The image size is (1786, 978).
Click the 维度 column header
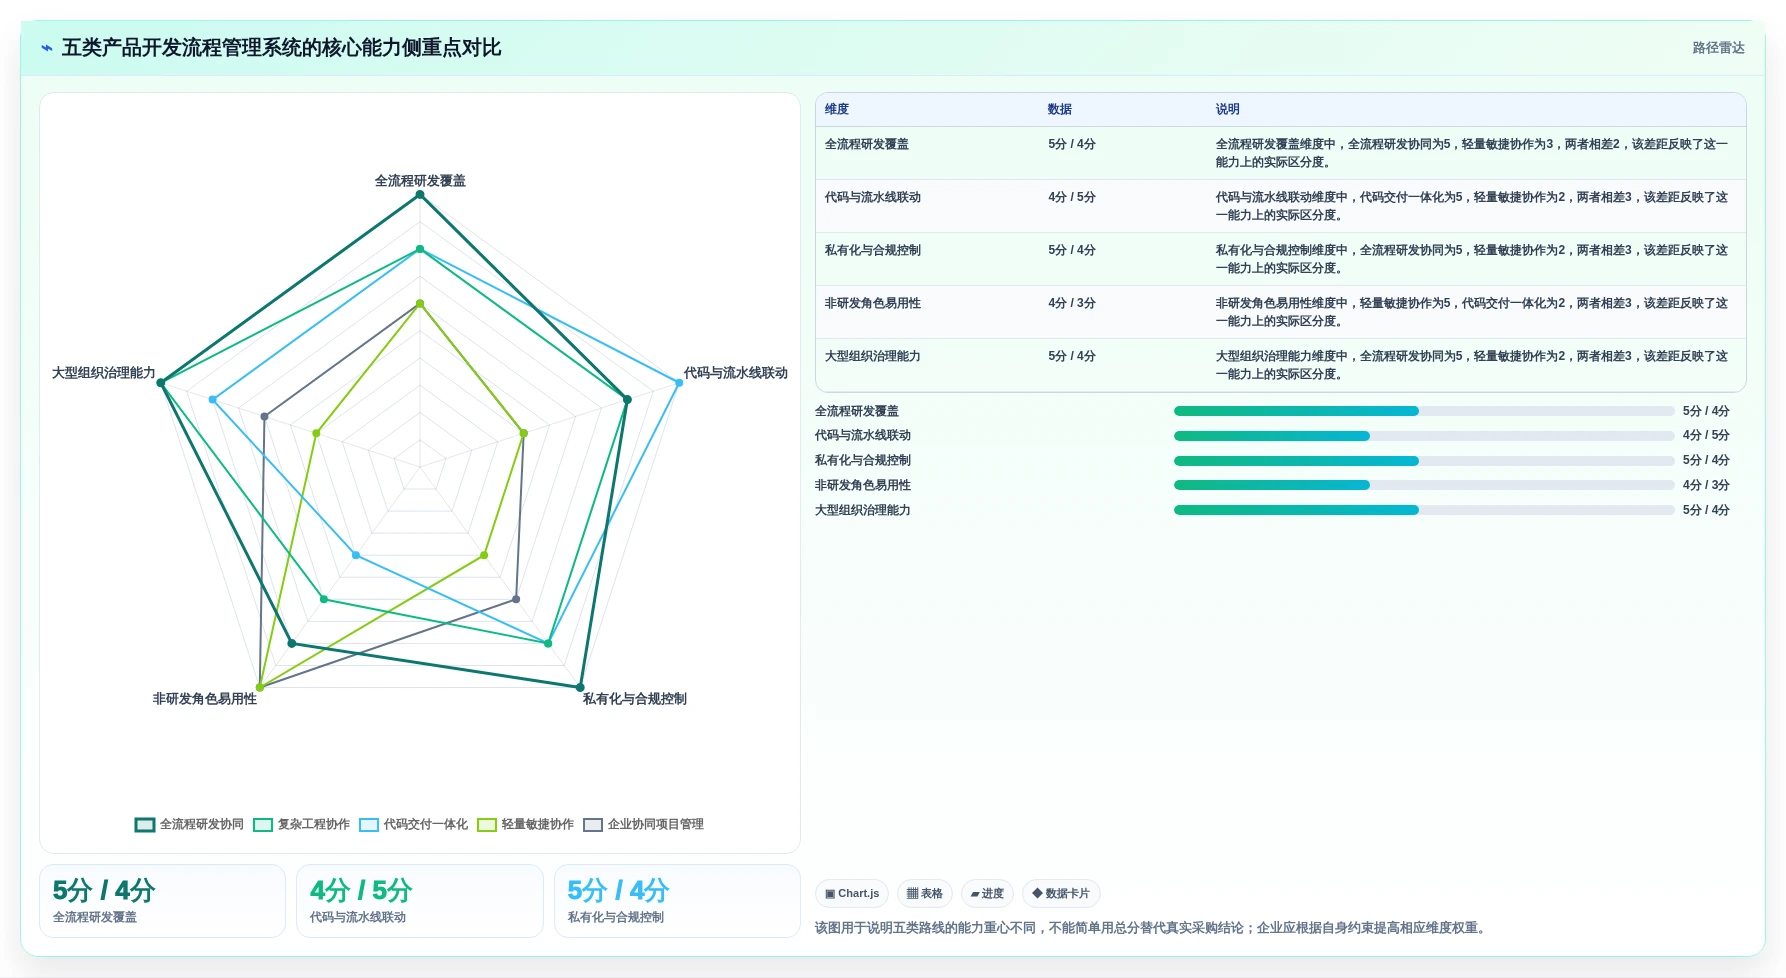point(837,109)
